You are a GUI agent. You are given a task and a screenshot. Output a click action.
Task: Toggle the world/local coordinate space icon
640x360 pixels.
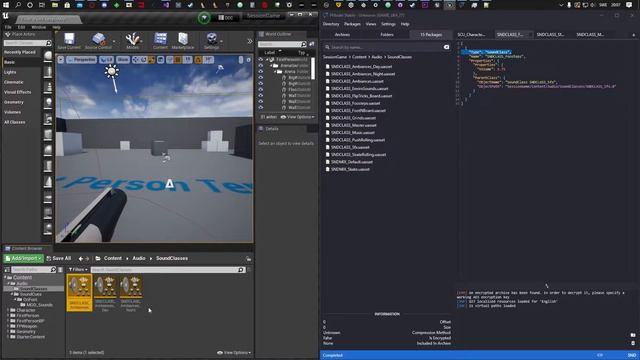[x=161, y=60]
